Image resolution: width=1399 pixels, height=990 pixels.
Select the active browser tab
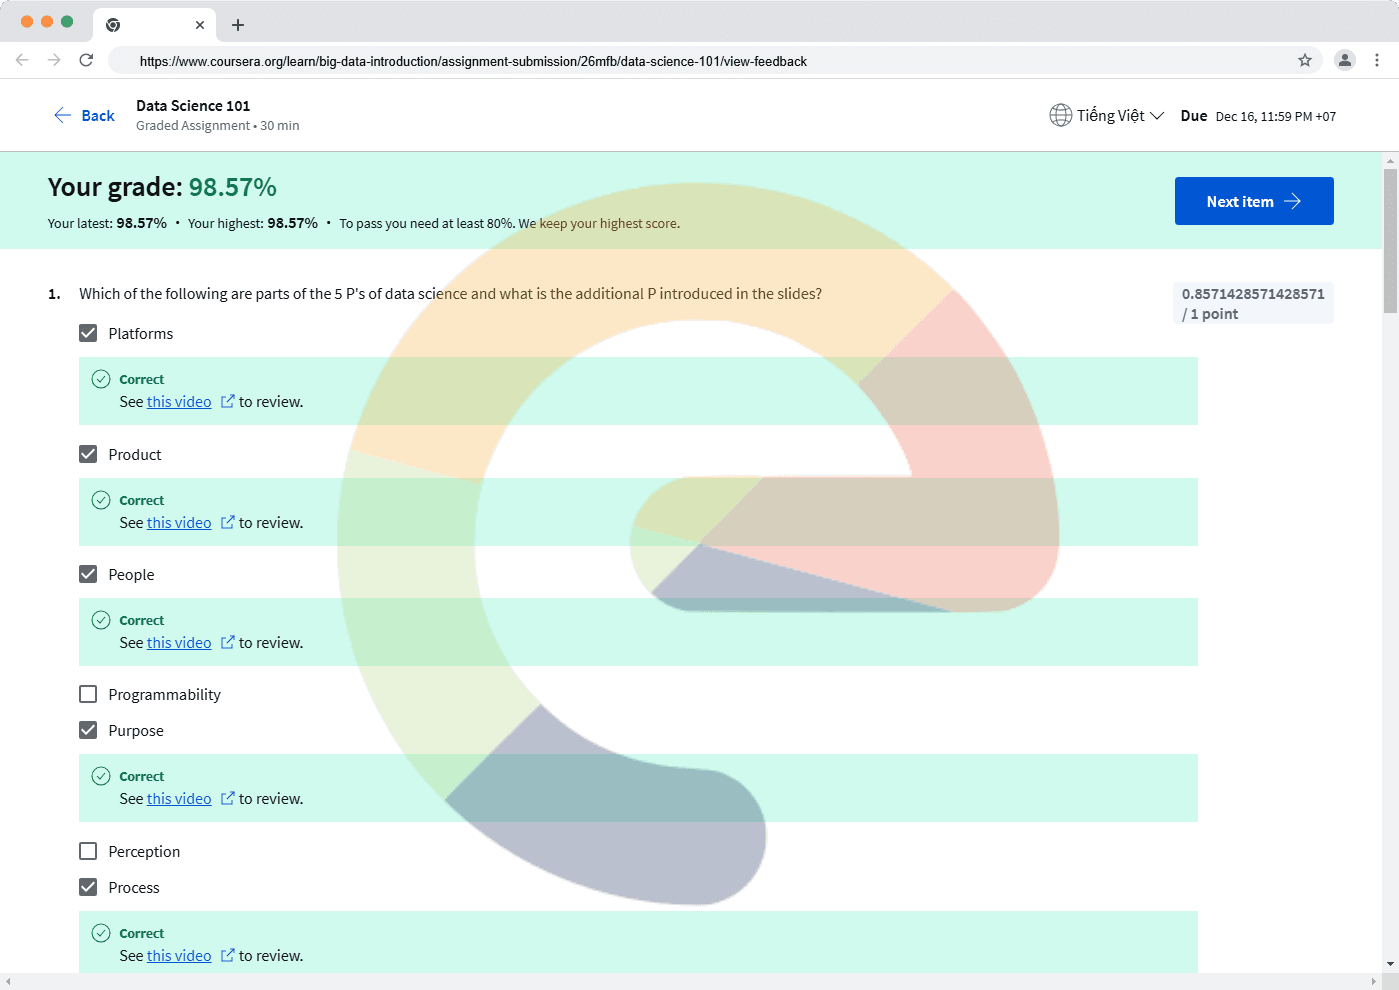point(154,25)
